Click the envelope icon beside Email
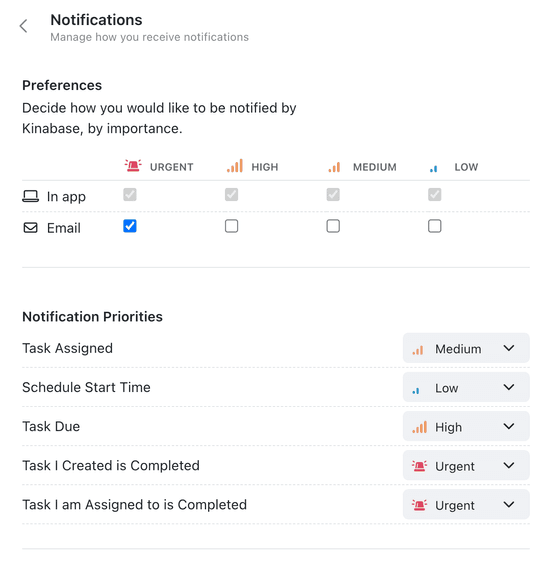This screenshot has height=563, width=550. tap(31, 228)
